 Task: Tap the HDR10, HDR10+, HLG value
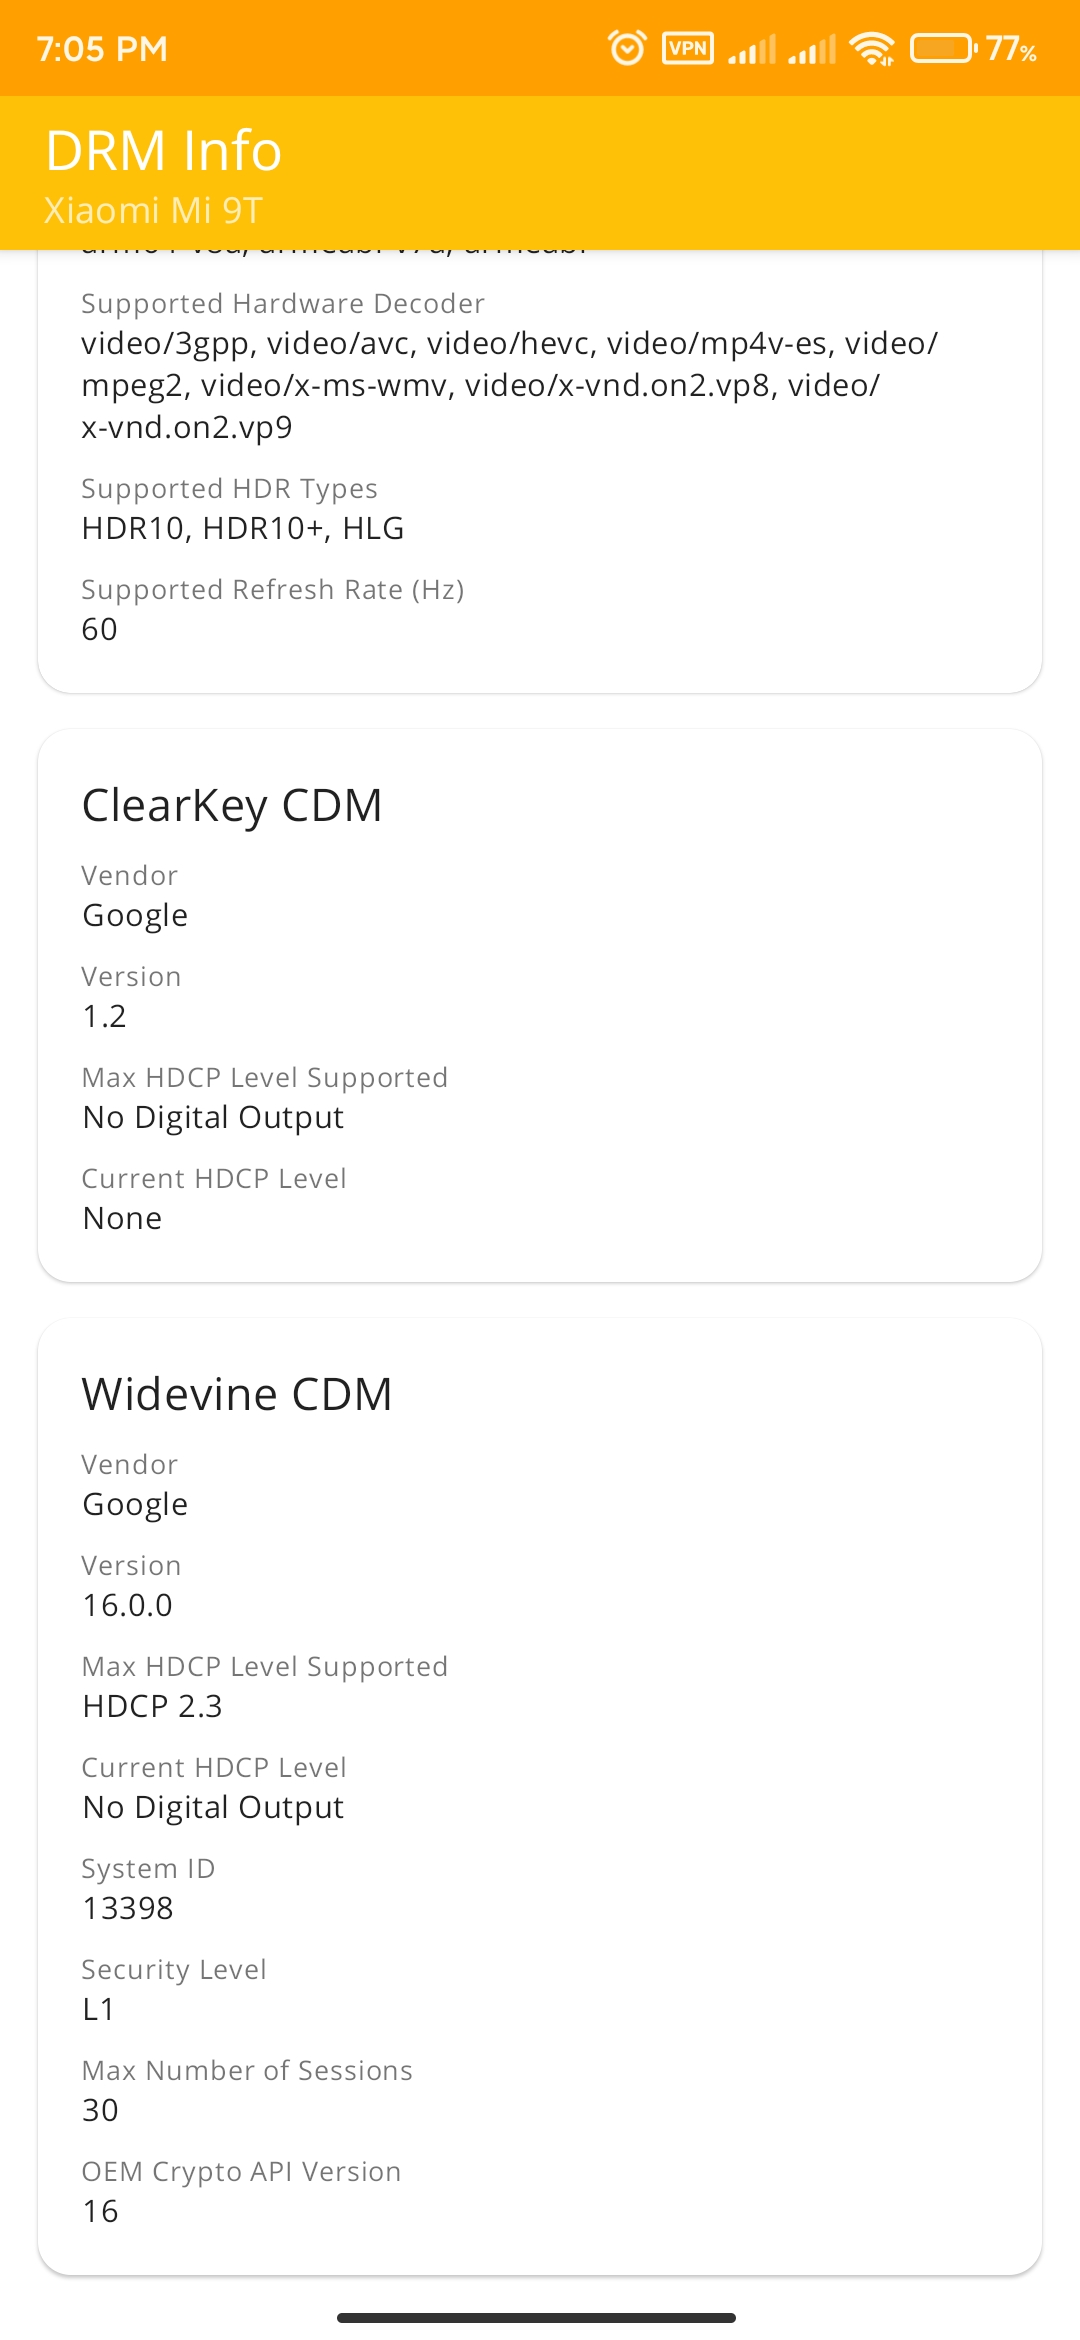(243, 528)
